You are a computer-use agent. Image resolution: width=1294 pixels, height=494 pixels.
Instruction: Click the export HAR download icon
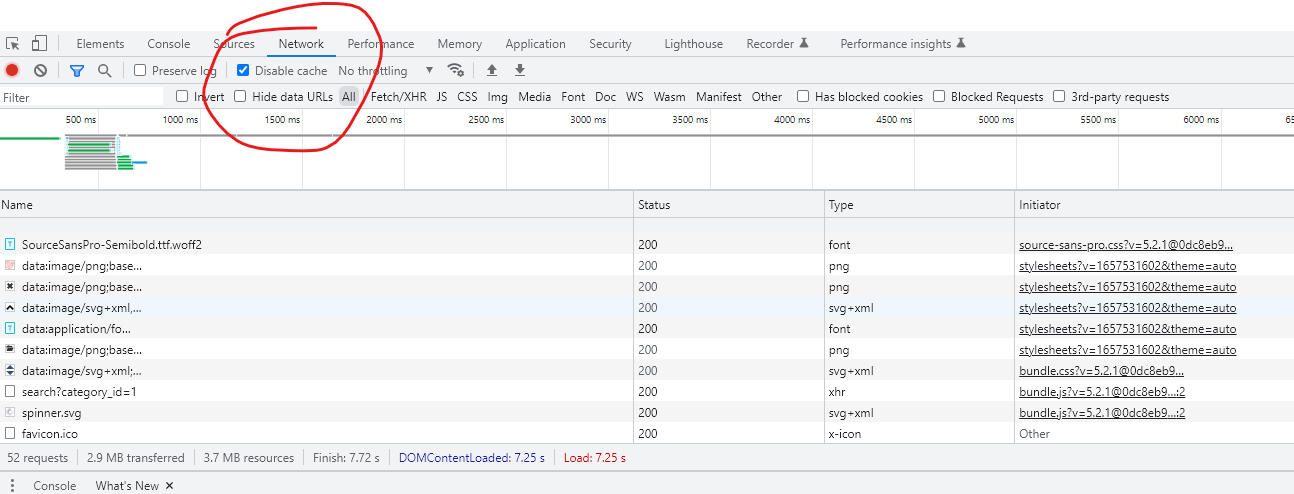pos(519,71)
